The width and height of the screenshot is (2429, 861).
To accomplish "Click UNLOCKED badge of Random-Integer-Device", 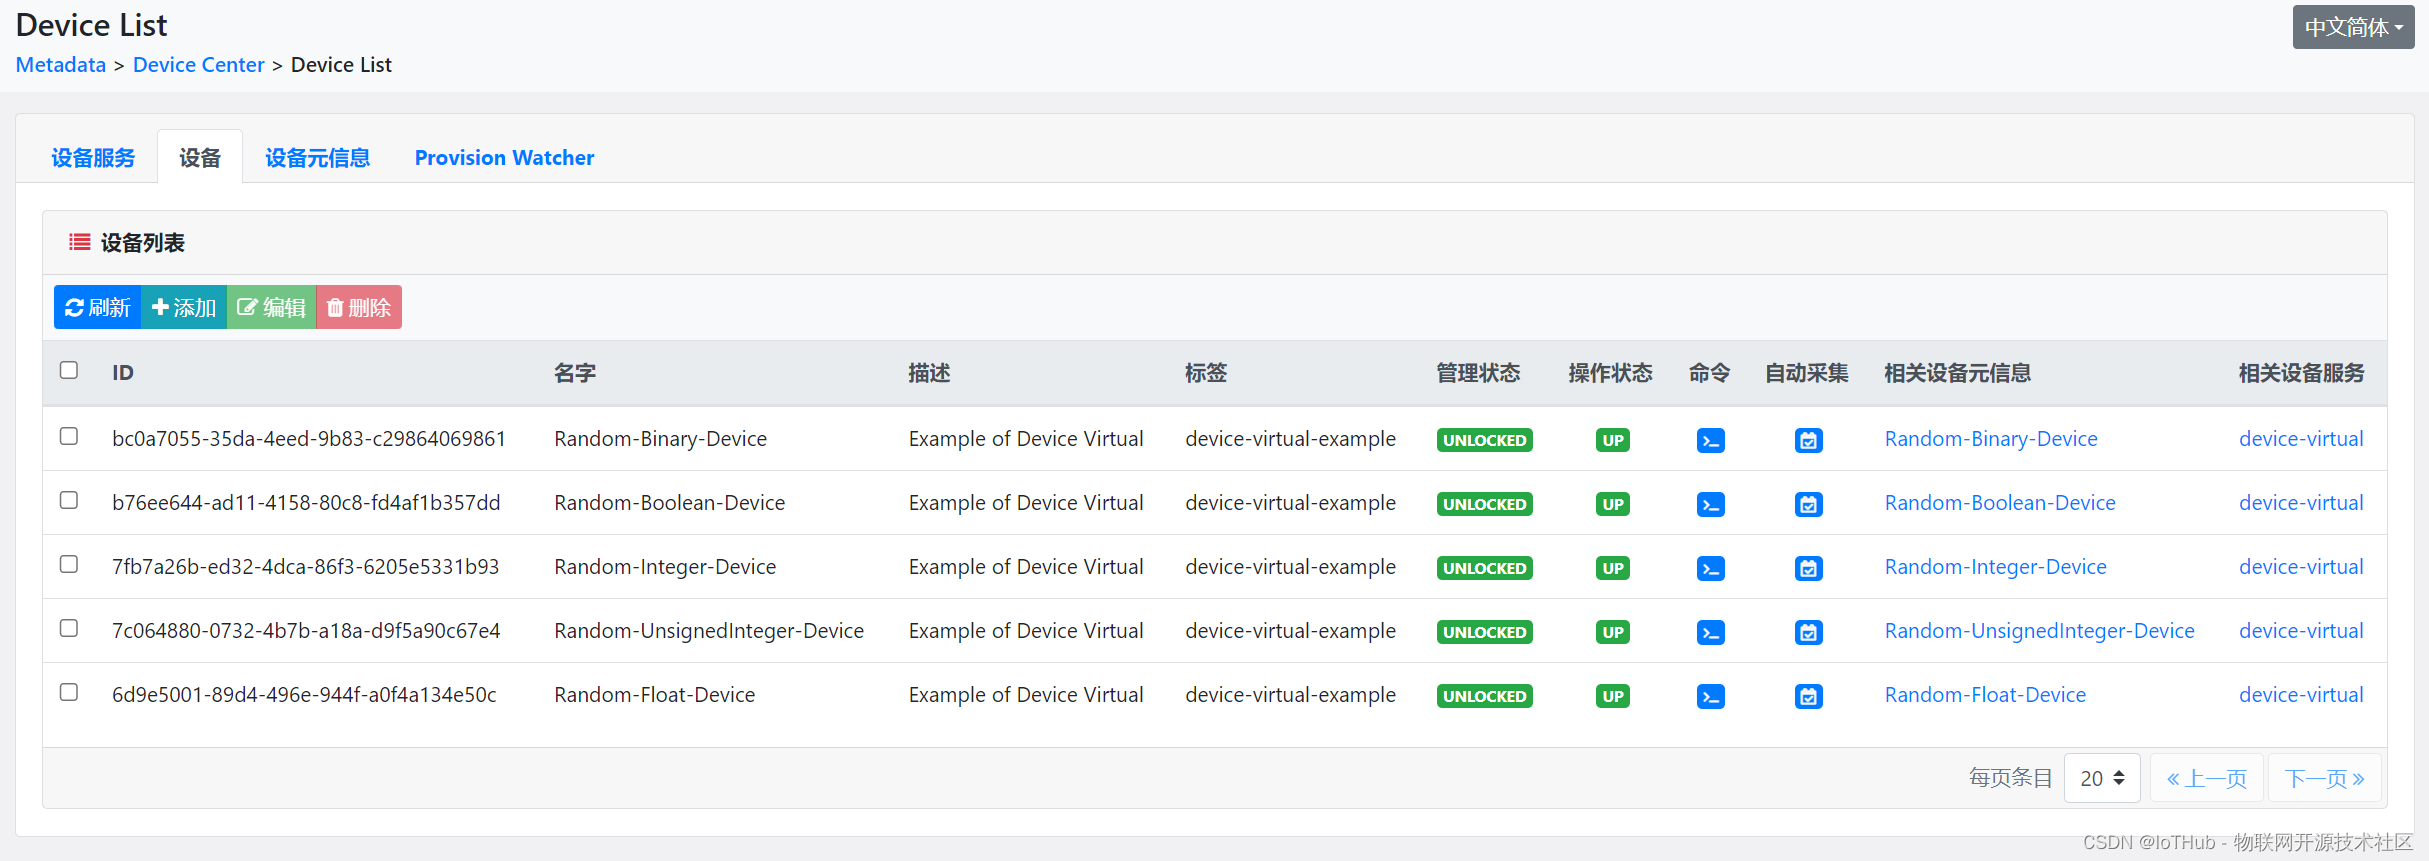I will tap(1484, 568).
